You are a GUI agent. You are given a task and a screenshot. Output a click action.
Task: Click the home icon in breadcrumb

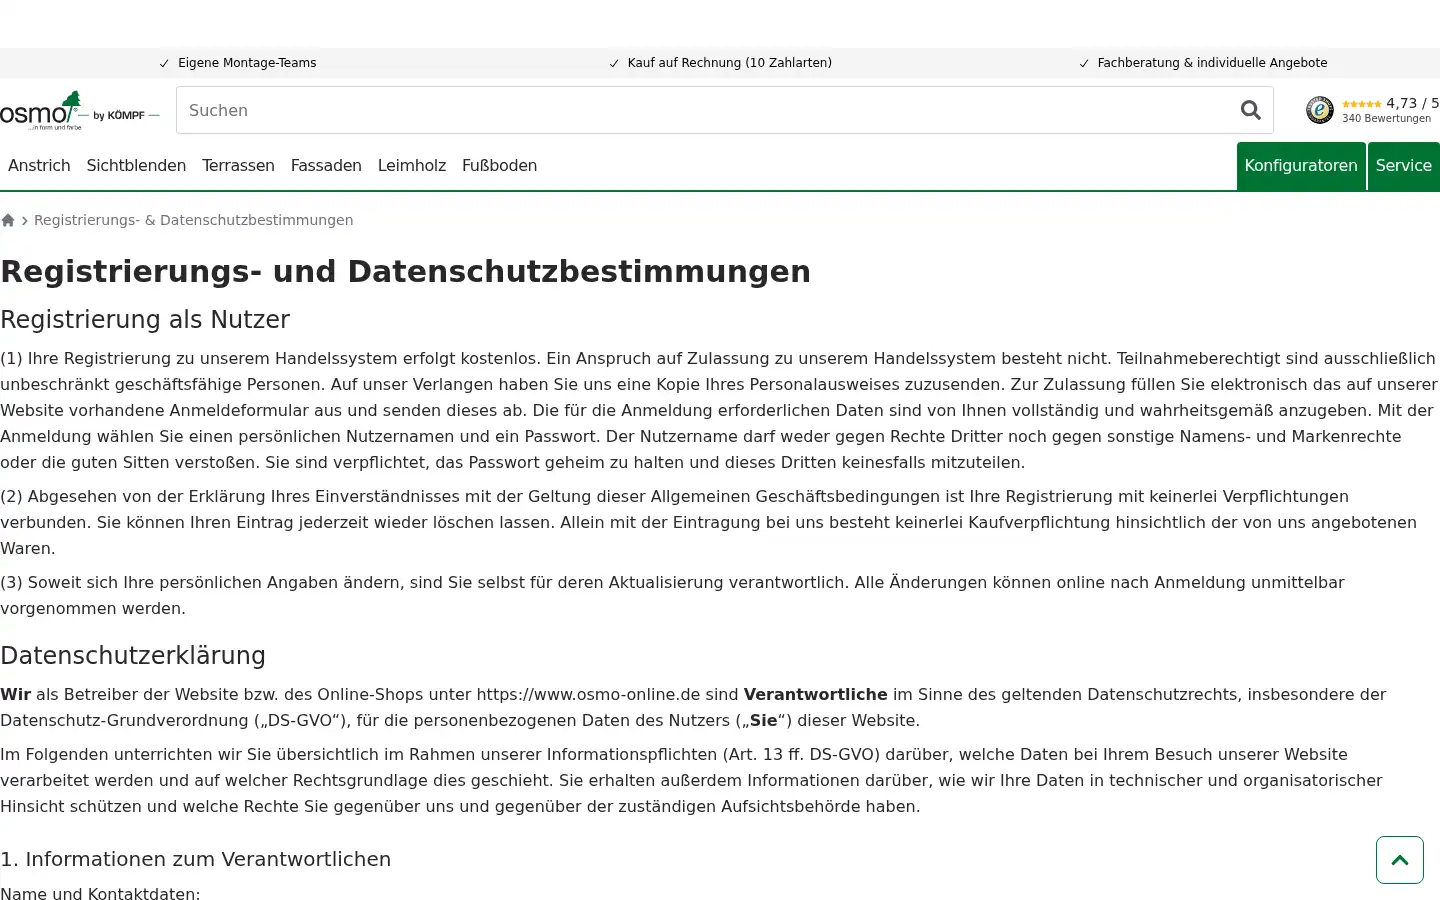click(x=8, y=220)
